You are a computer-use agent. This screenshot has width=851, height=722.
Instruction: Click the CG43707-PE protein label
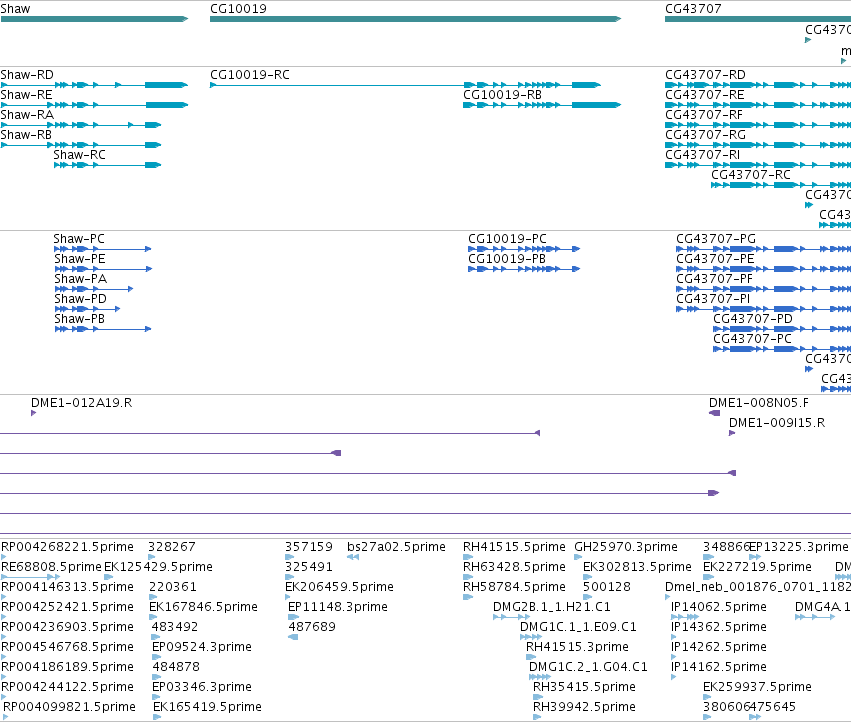click(715, 259)
